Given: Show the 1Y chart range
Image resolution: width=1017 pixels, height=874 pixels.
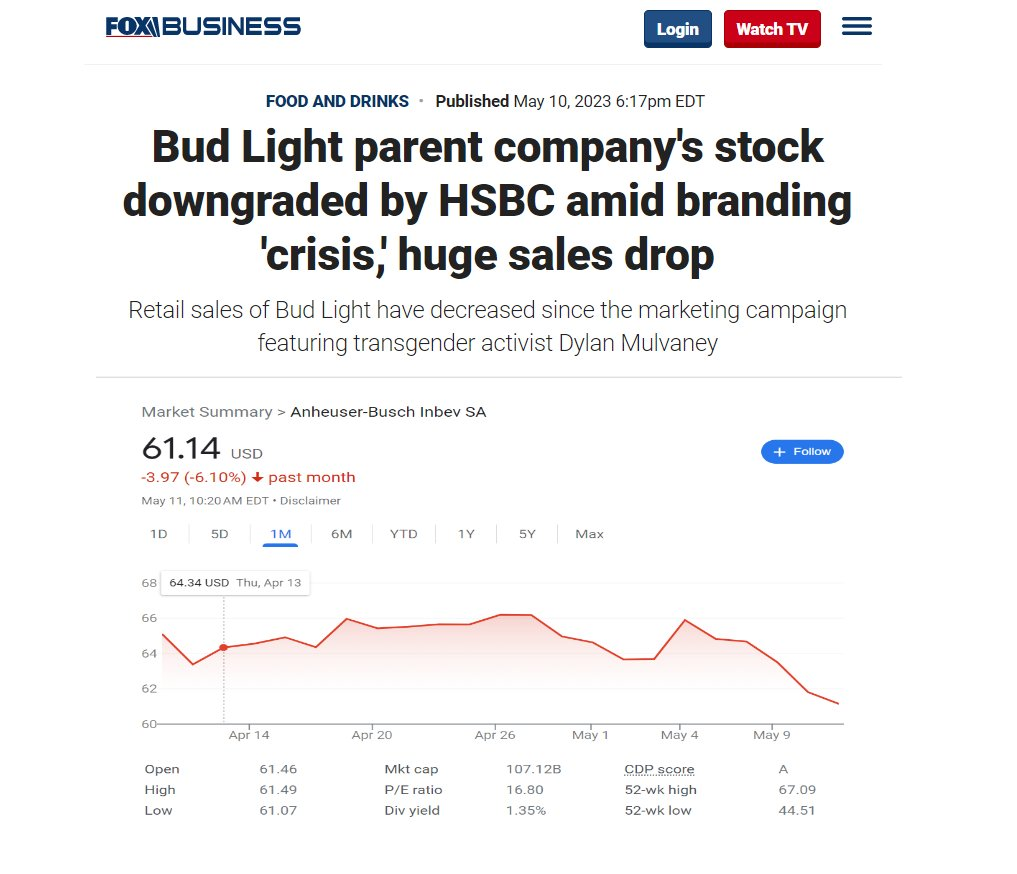Looking at the screenshot, I should 466,534.
